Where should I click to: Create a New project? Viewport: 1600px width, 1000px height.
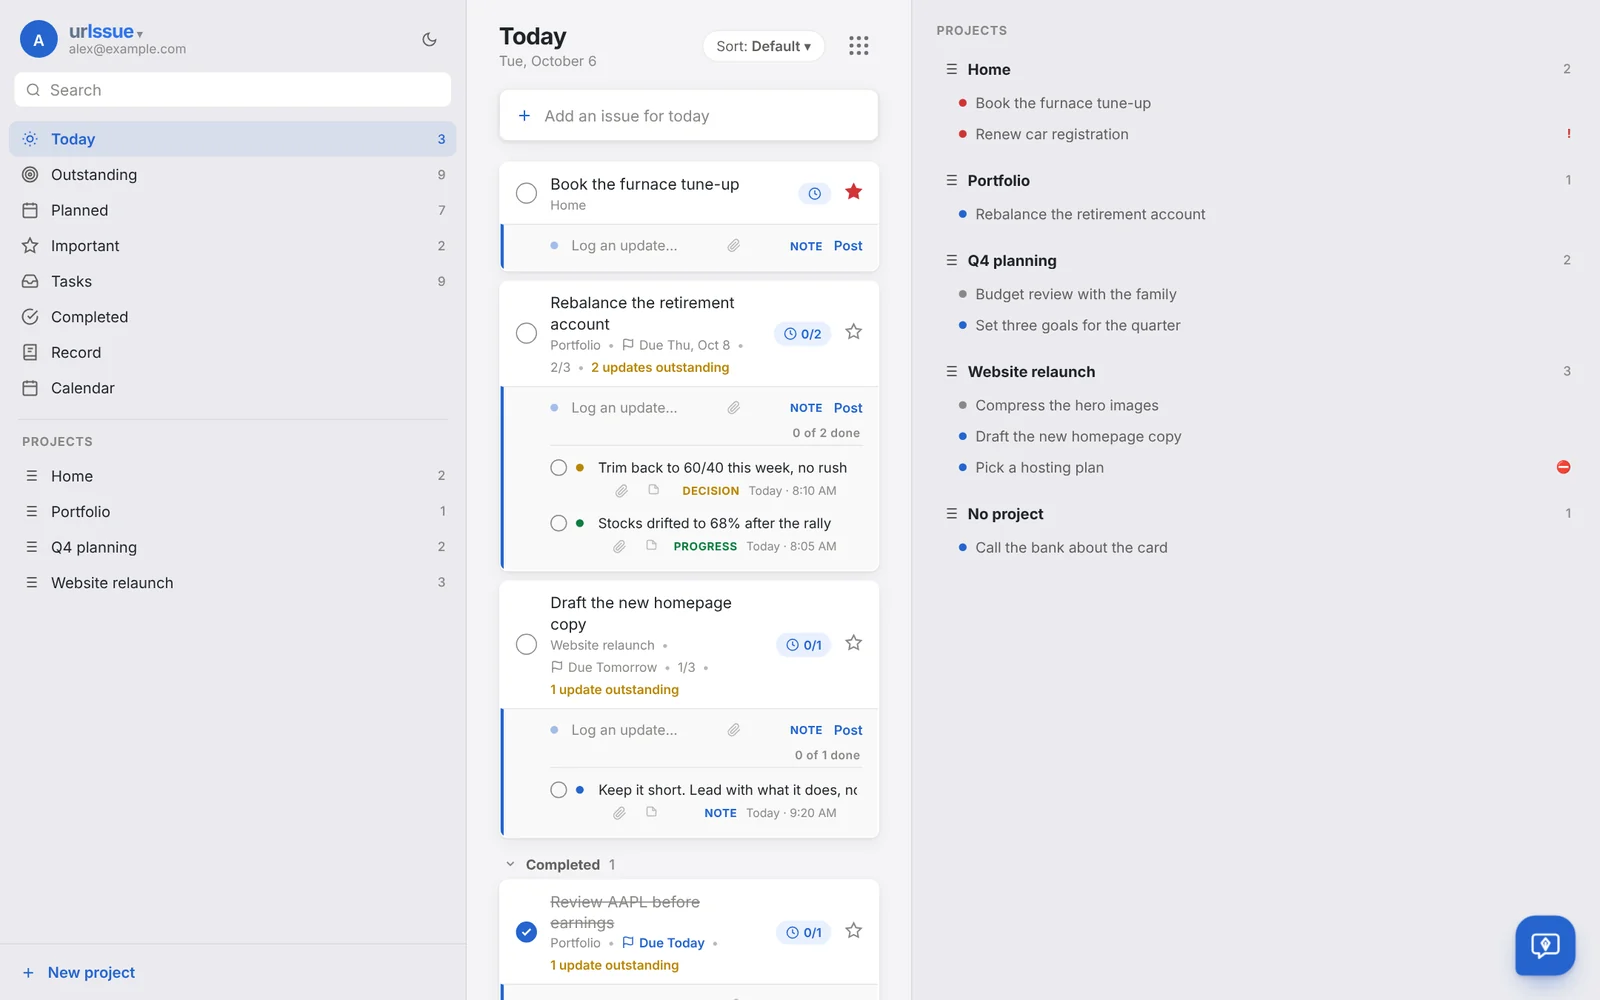[x=79, y=973]
